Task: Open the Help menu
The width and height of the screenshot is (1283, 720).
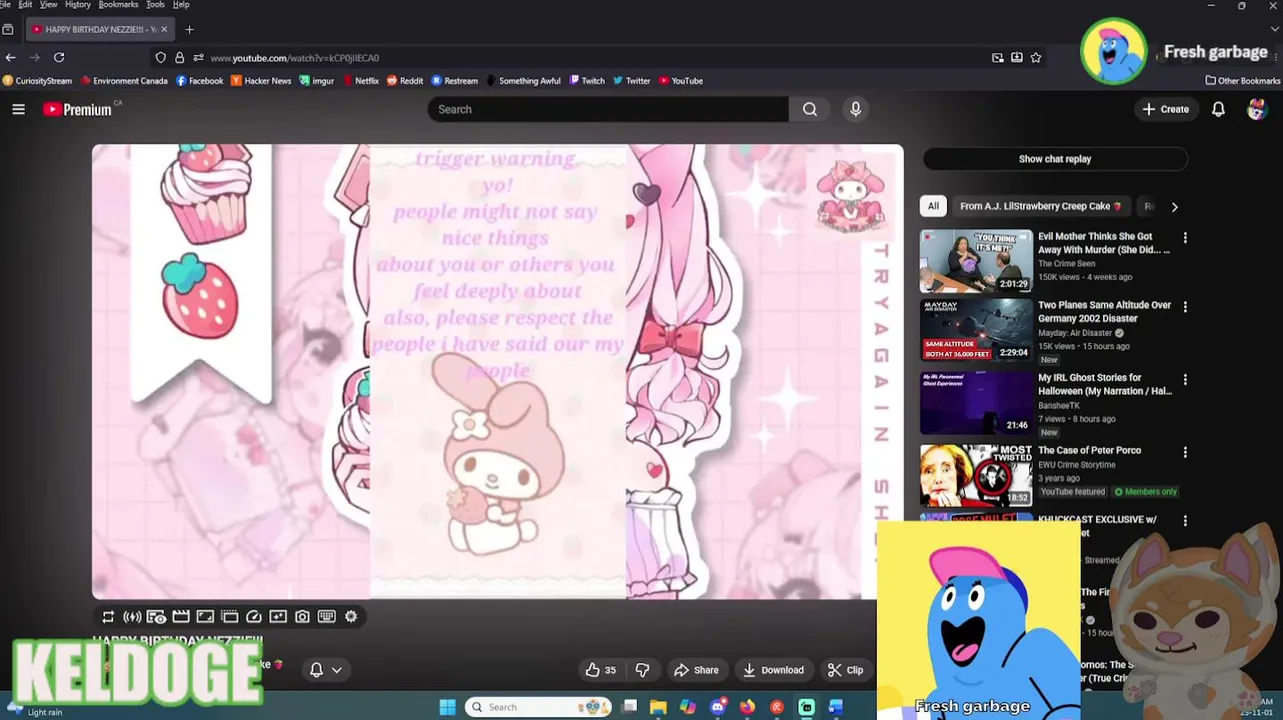Action: [x=181, y=5]
